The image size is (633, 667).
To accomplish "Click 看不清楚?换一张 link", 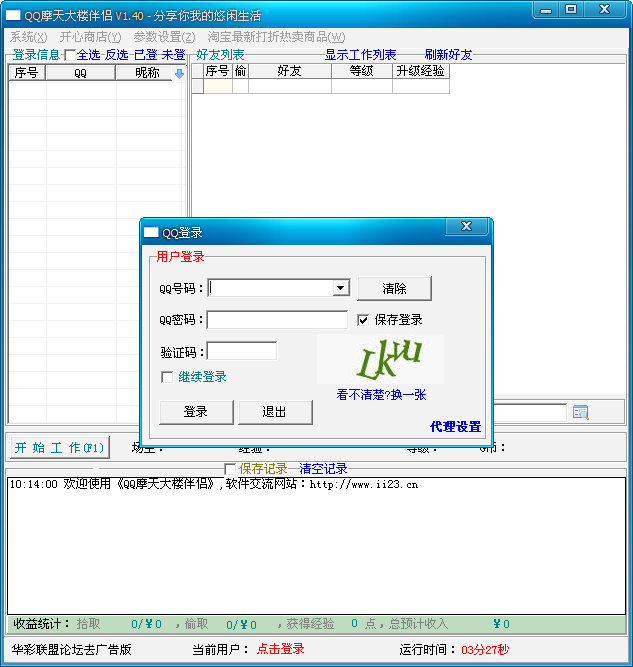I will pos(381,395).
